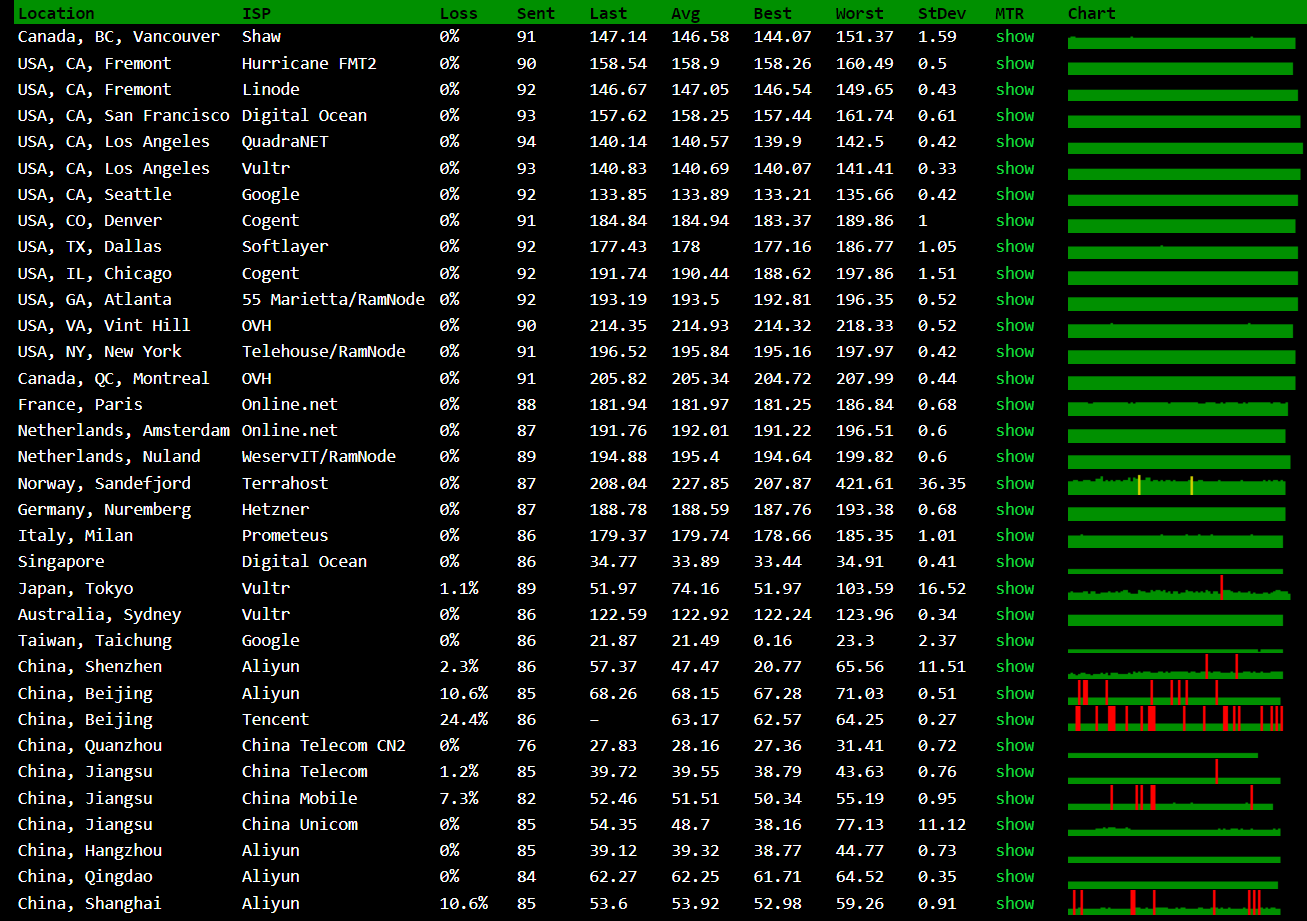Image resolution: width=1307 pixels, height=921 pixels.
Task: Select the 24.4% loss value
Action: coord(464,719)
